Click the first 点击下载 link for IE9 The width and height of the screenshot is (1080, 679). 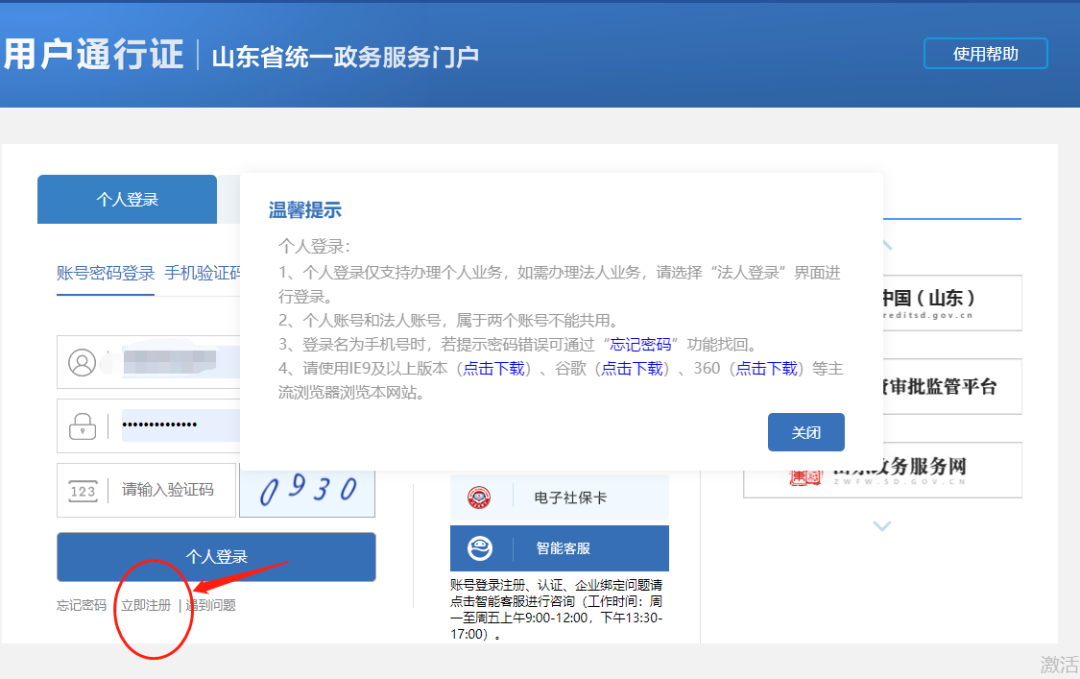pyautogui.click(x=494, y=369)
